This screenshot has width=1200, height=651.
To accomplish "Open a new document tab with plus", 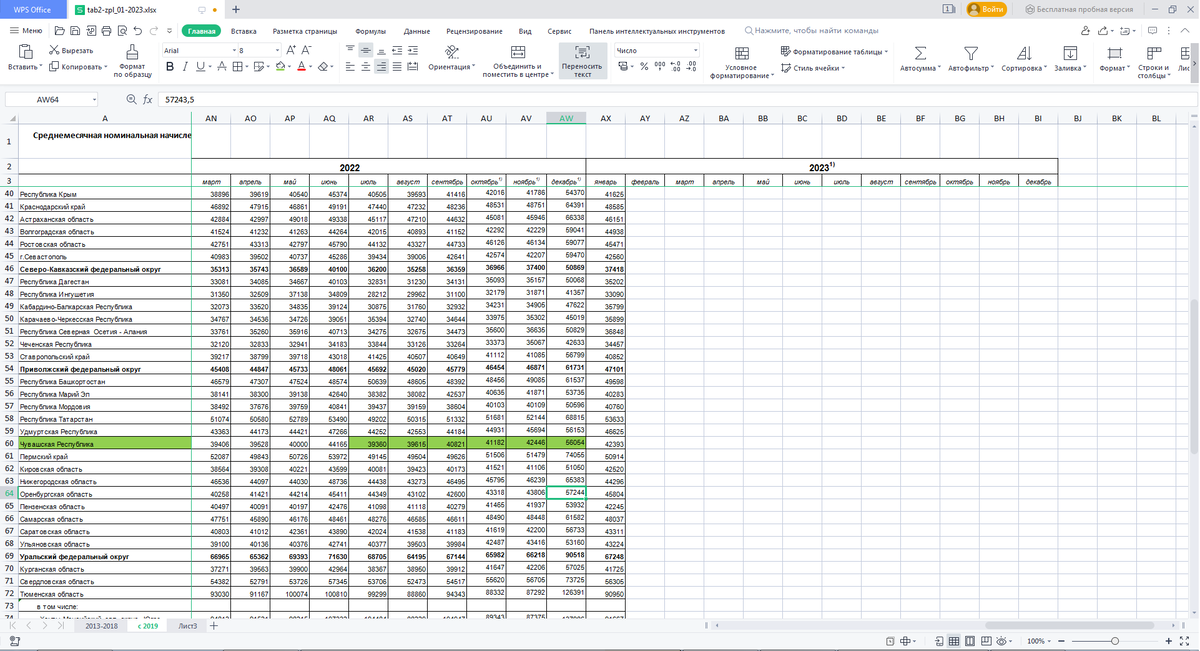I will (235, 9).
